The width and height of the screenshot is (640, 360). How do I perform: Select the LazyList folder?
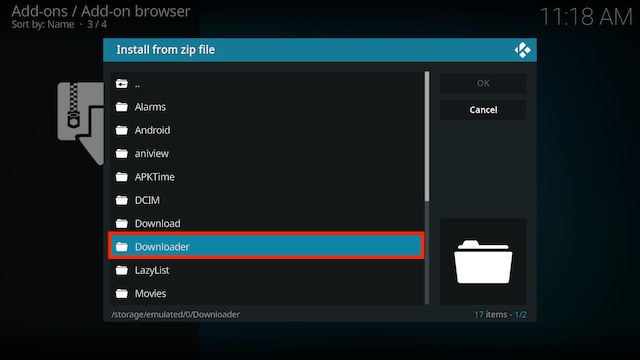pos(267,270)
